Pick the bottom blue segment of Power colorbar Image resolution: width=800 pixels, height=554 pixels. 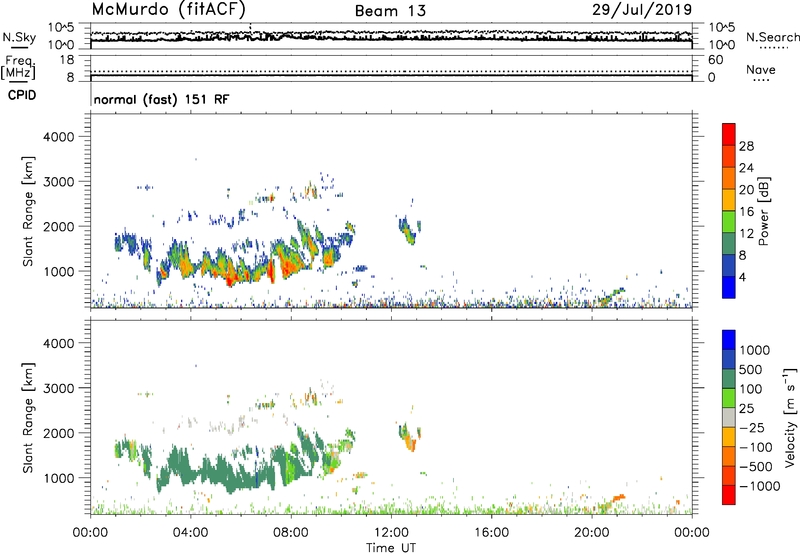(729, 287)
